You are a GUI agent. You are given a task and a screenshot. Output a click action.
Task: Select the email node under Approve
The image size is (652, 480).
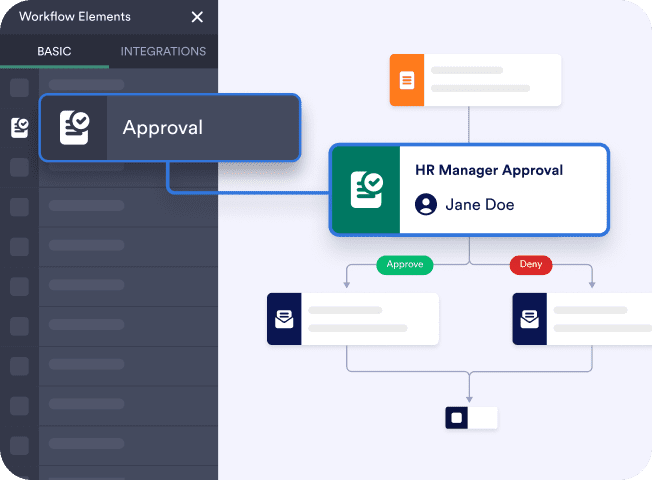pos(353,319)
